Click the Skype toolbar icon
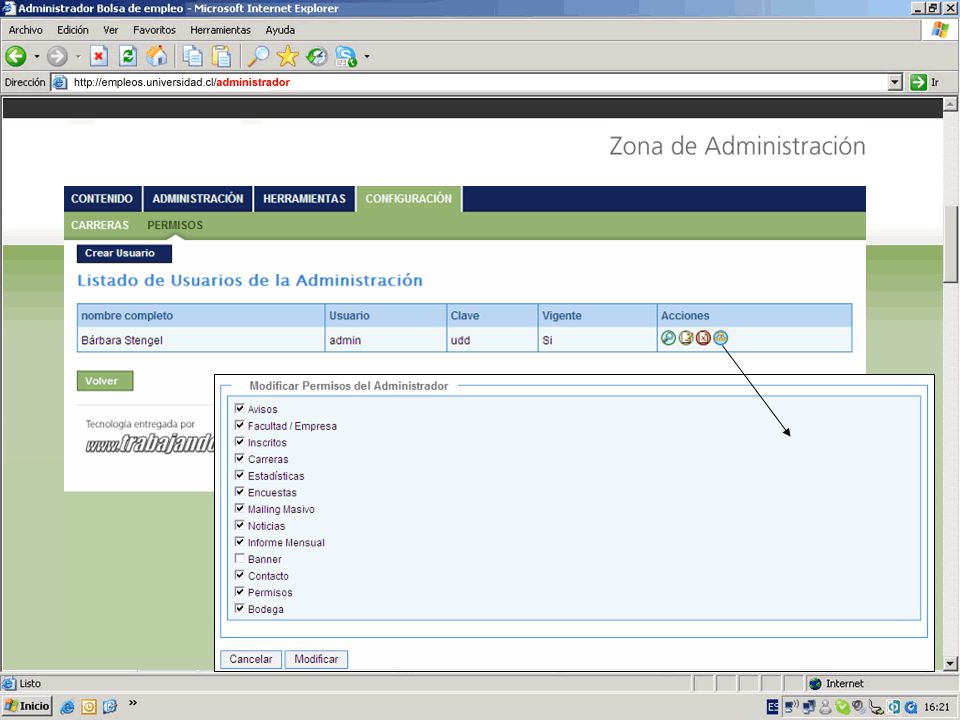The image size is (960, 720). coord(347,56)
